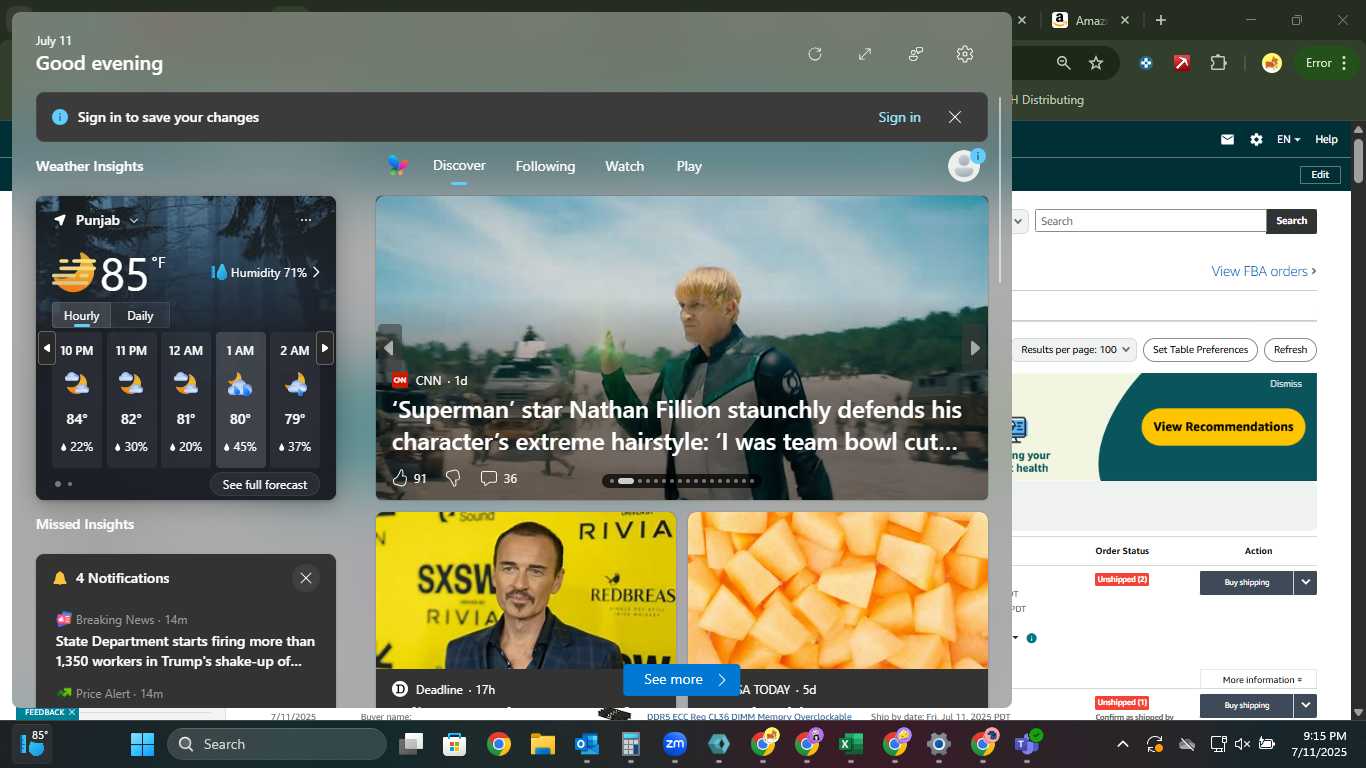
Task: Click See more button
Action: click(x=681, y=680)
